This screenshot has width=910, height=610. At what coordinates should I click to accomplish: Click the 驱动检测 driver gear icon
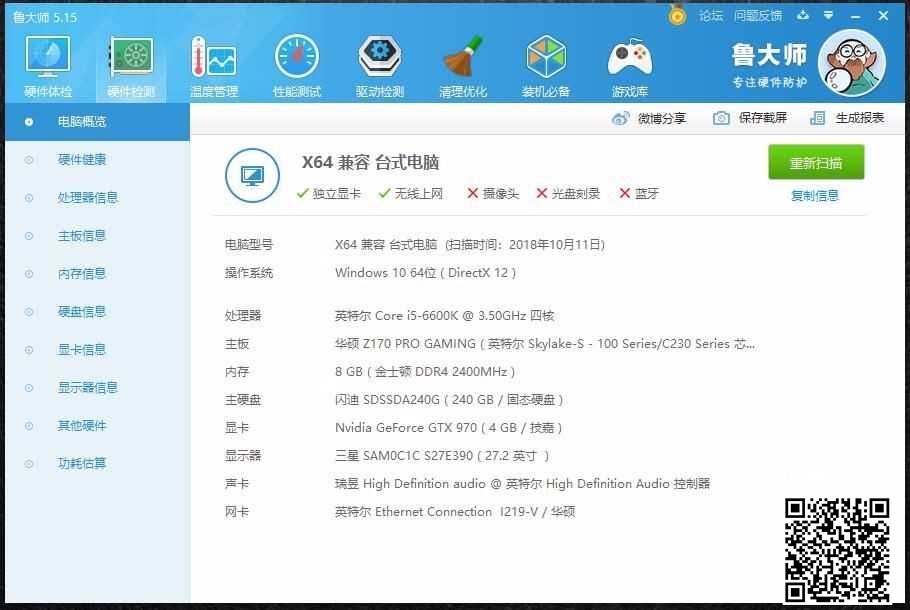pos(380,58)
